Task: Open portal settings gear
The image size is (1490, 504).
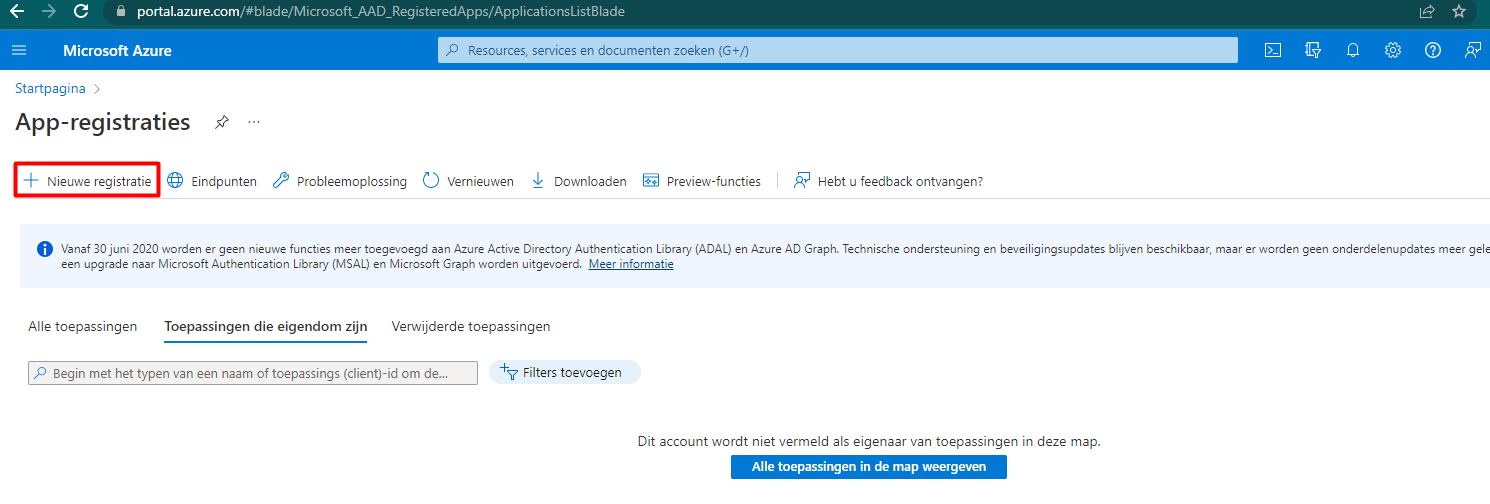Action: (x=1392, y=50)
